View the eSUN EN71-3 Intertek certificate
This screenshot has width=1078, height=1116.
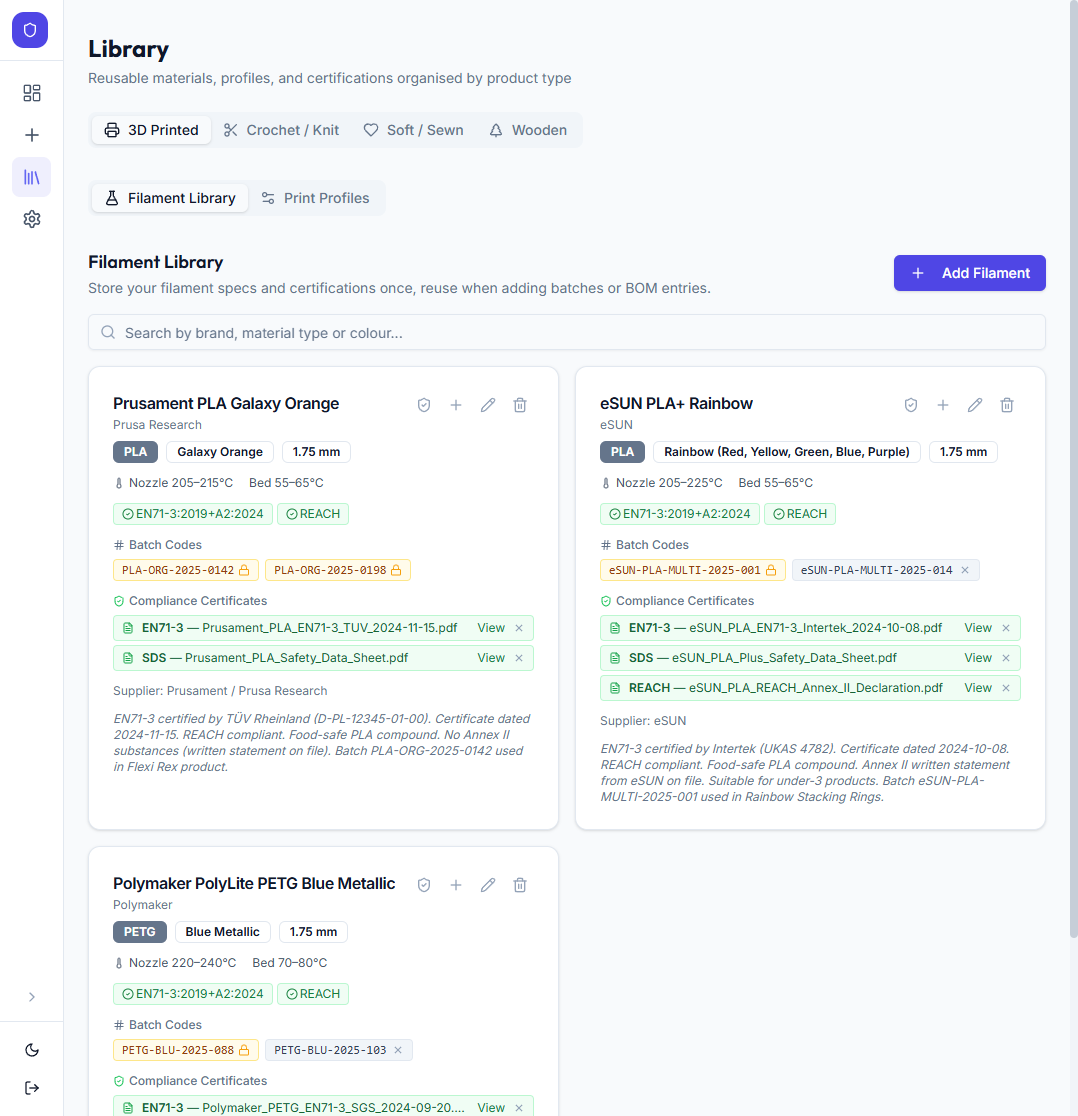[x=978, y=628]
